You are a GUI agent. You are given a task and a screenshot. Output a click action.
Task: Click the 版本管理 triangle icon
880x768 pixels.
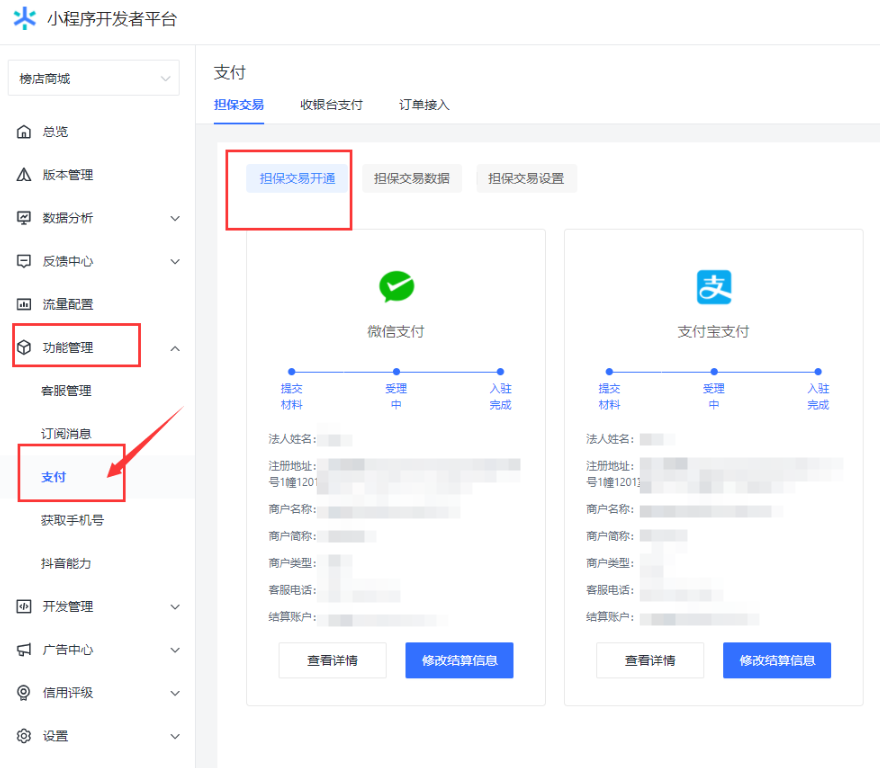pos(24,175)
